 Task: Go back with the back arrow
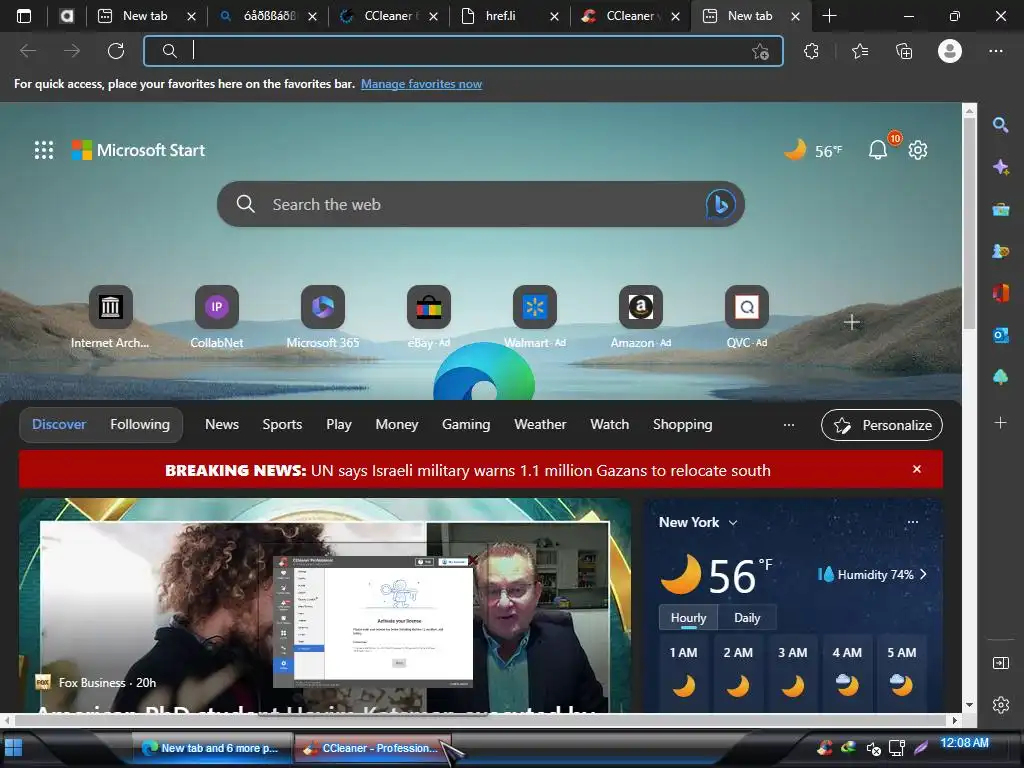click(27, 51)
